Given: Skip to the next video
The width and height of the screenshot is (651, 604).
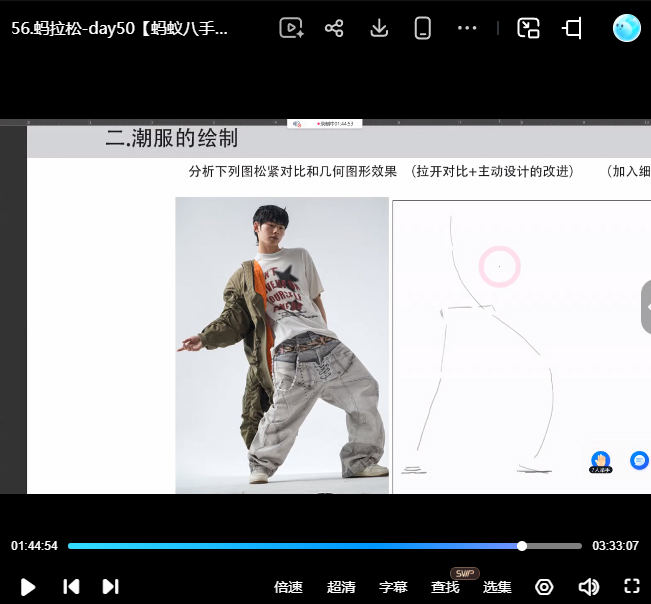Looking at the screenshot, I should (x=110, y=587).
